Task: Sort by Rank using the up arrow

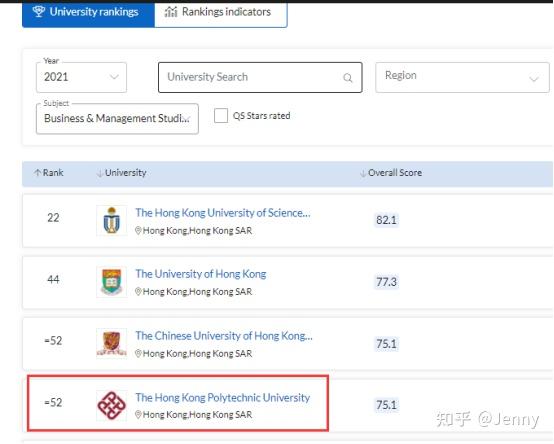Action: 37,173
